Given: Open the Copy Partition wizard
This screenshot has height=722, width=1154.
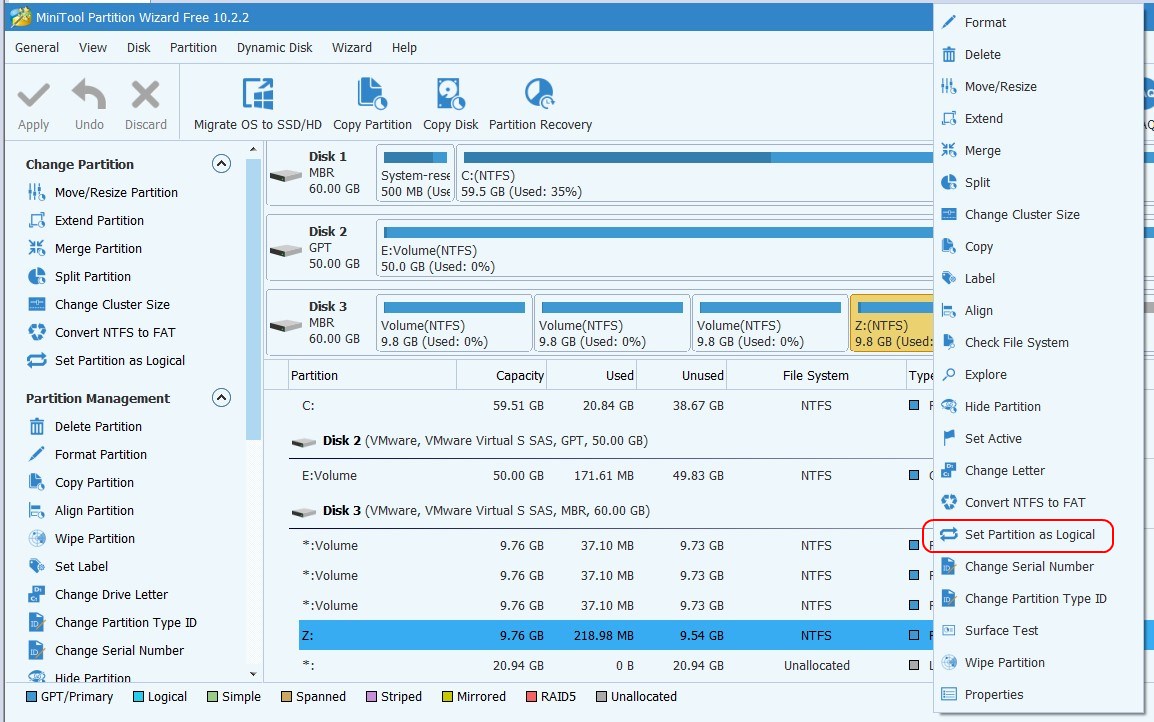Looking at the screenshot, I should click(372, 105).
